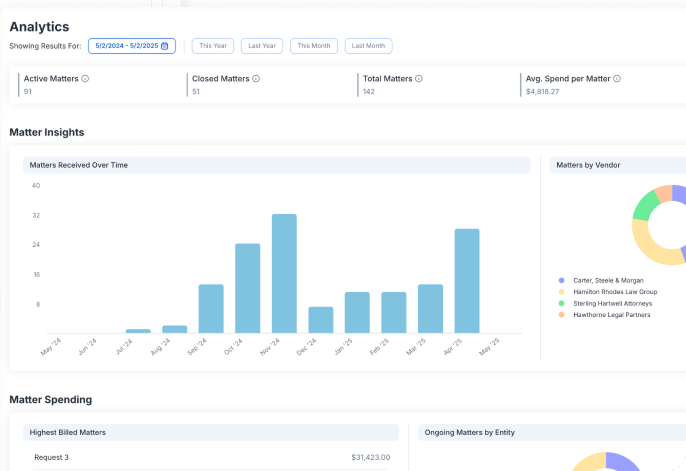This screenshot has height=471, width=686.
Task: Filter results by Last Year
Action: pyautogui.click(x=262, y=46)
